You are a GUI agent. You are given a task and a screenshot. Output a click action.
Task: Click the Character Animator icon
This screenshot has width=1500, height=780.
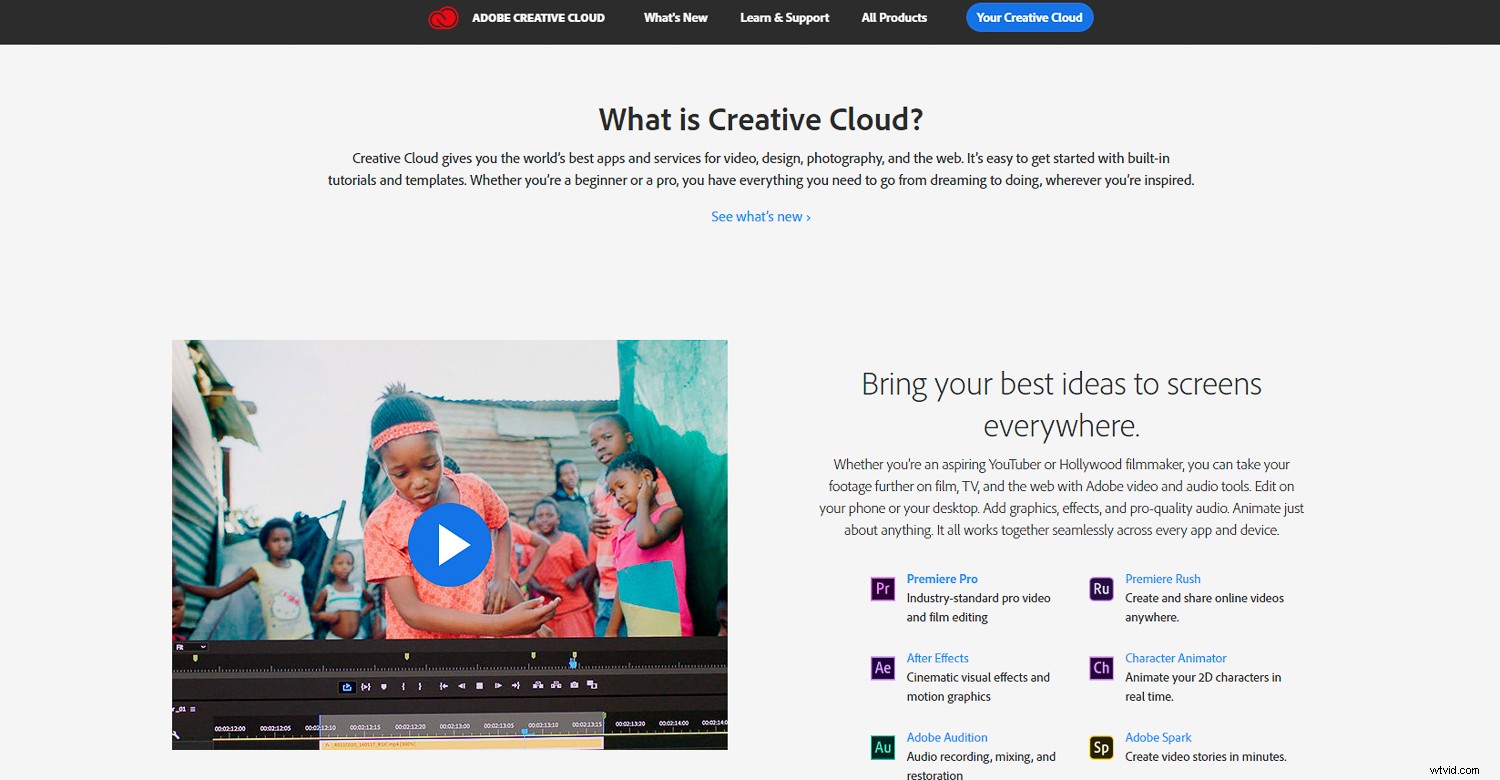pyautogui.click(x=1101, y=668)
